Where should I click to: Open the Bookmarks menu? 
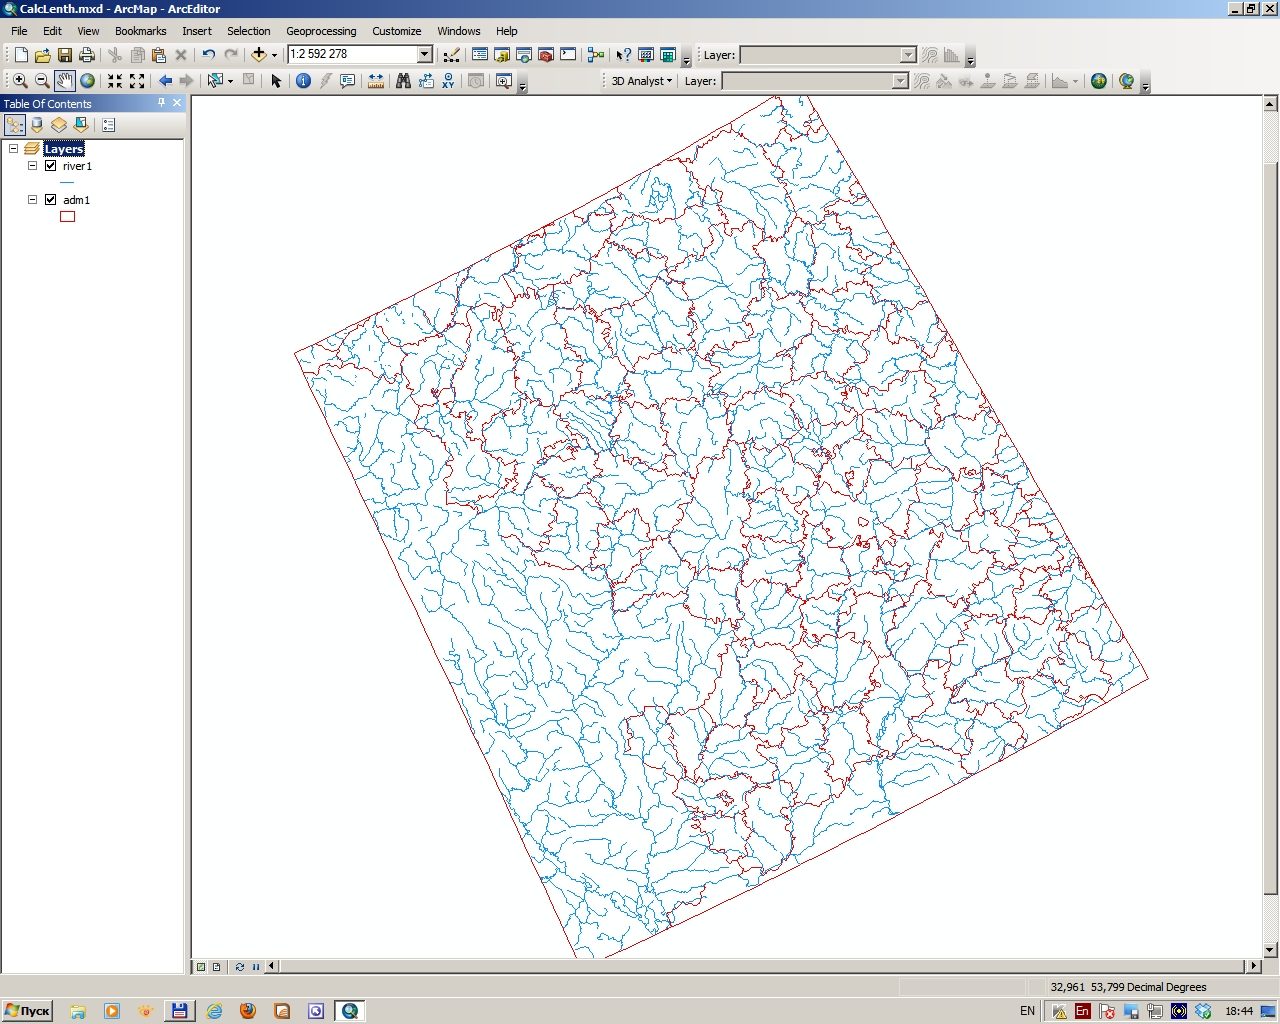(x=140, y=31)
